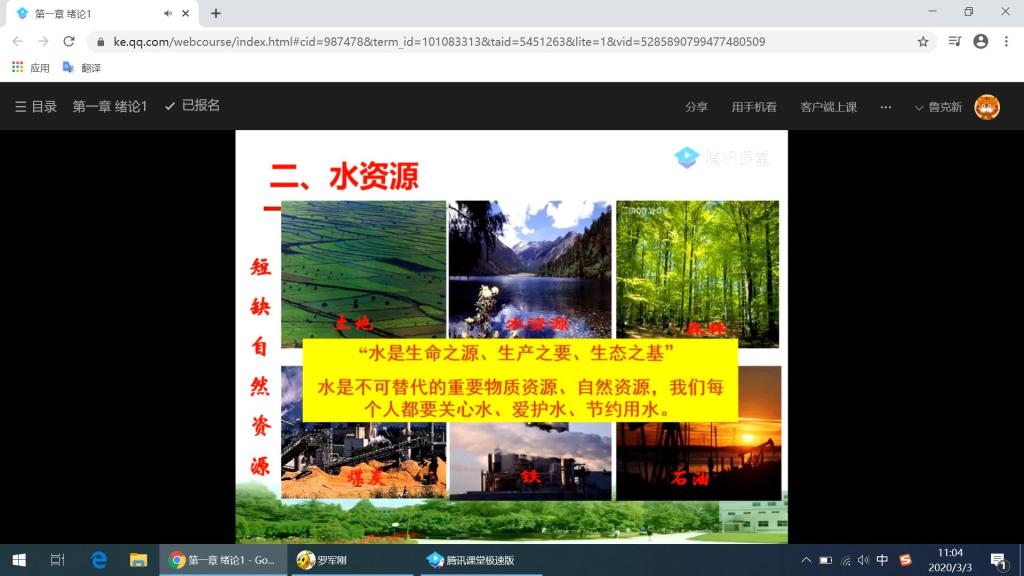Click the 分享 share button
1024x576 pixels.
[696, 107]
